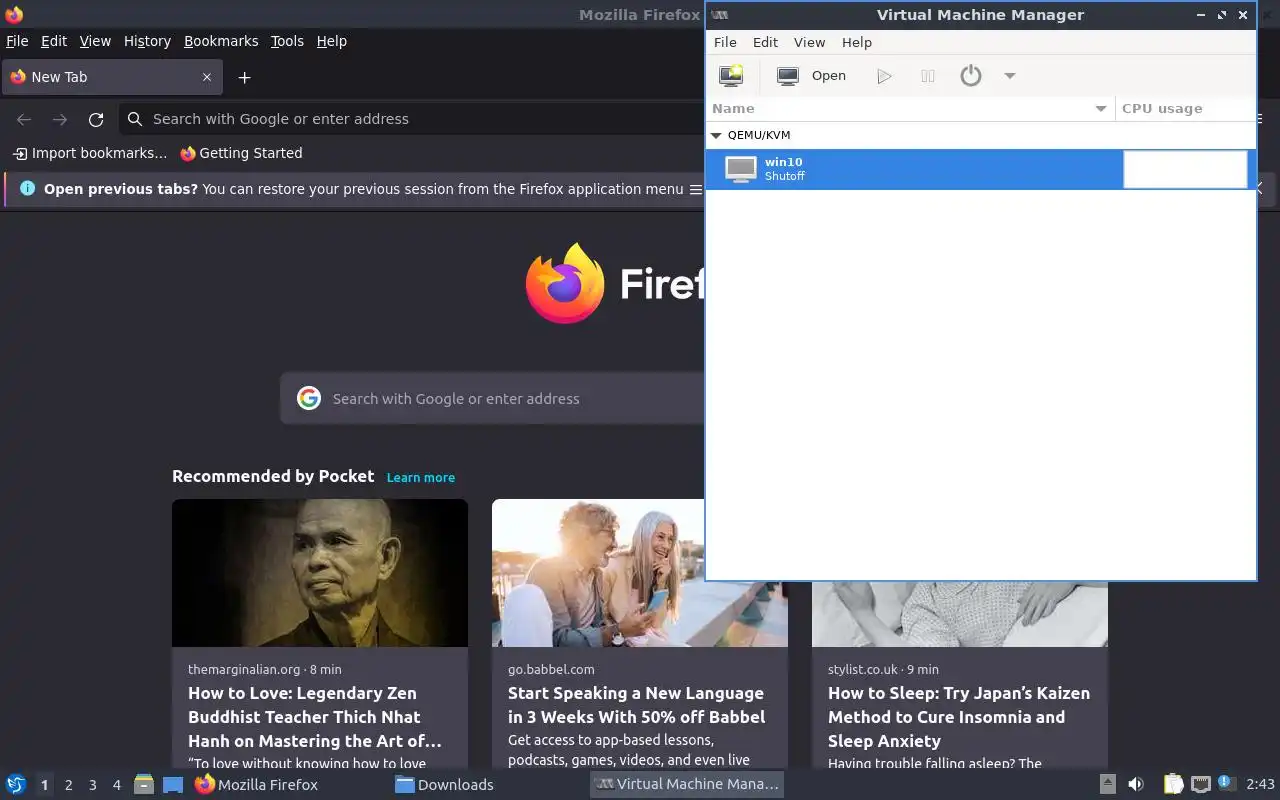Click show desktop taskbar icon

pyautogui.click(x=173, y=785)
